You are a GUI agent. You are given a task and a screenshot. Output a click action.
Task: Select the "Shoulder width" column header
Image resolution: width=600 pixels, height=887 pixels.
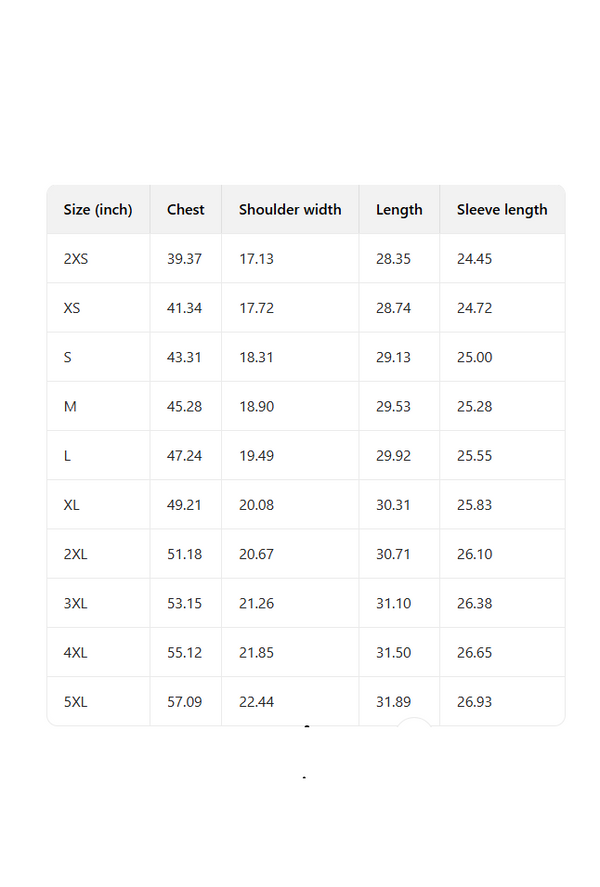coord(290,210)
